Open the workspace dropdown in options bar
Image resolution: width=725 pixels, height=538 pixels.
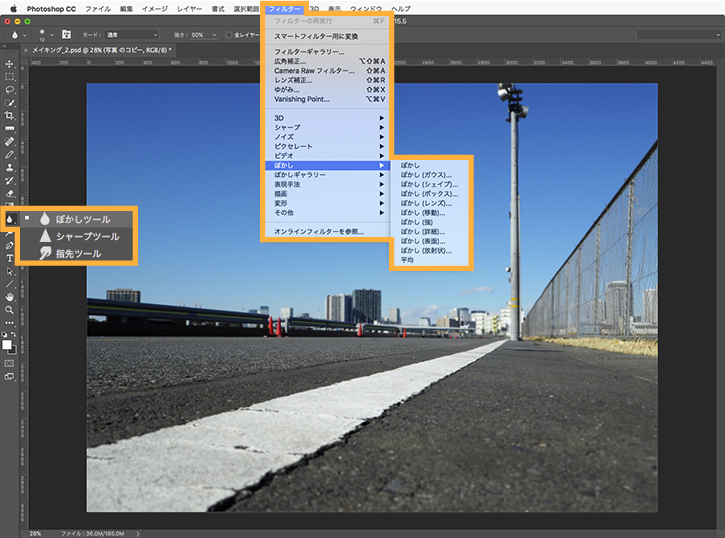(x=679, y=35)
